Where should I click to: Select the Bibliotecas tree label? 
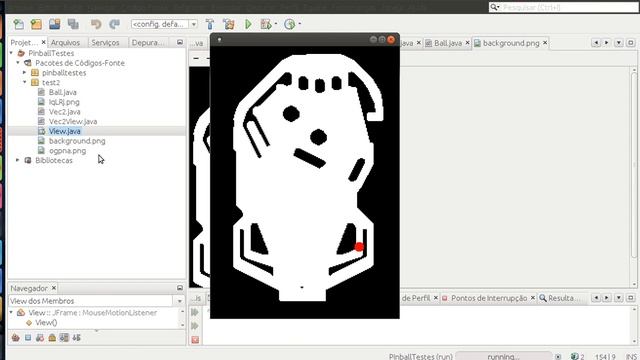[53, 160]
